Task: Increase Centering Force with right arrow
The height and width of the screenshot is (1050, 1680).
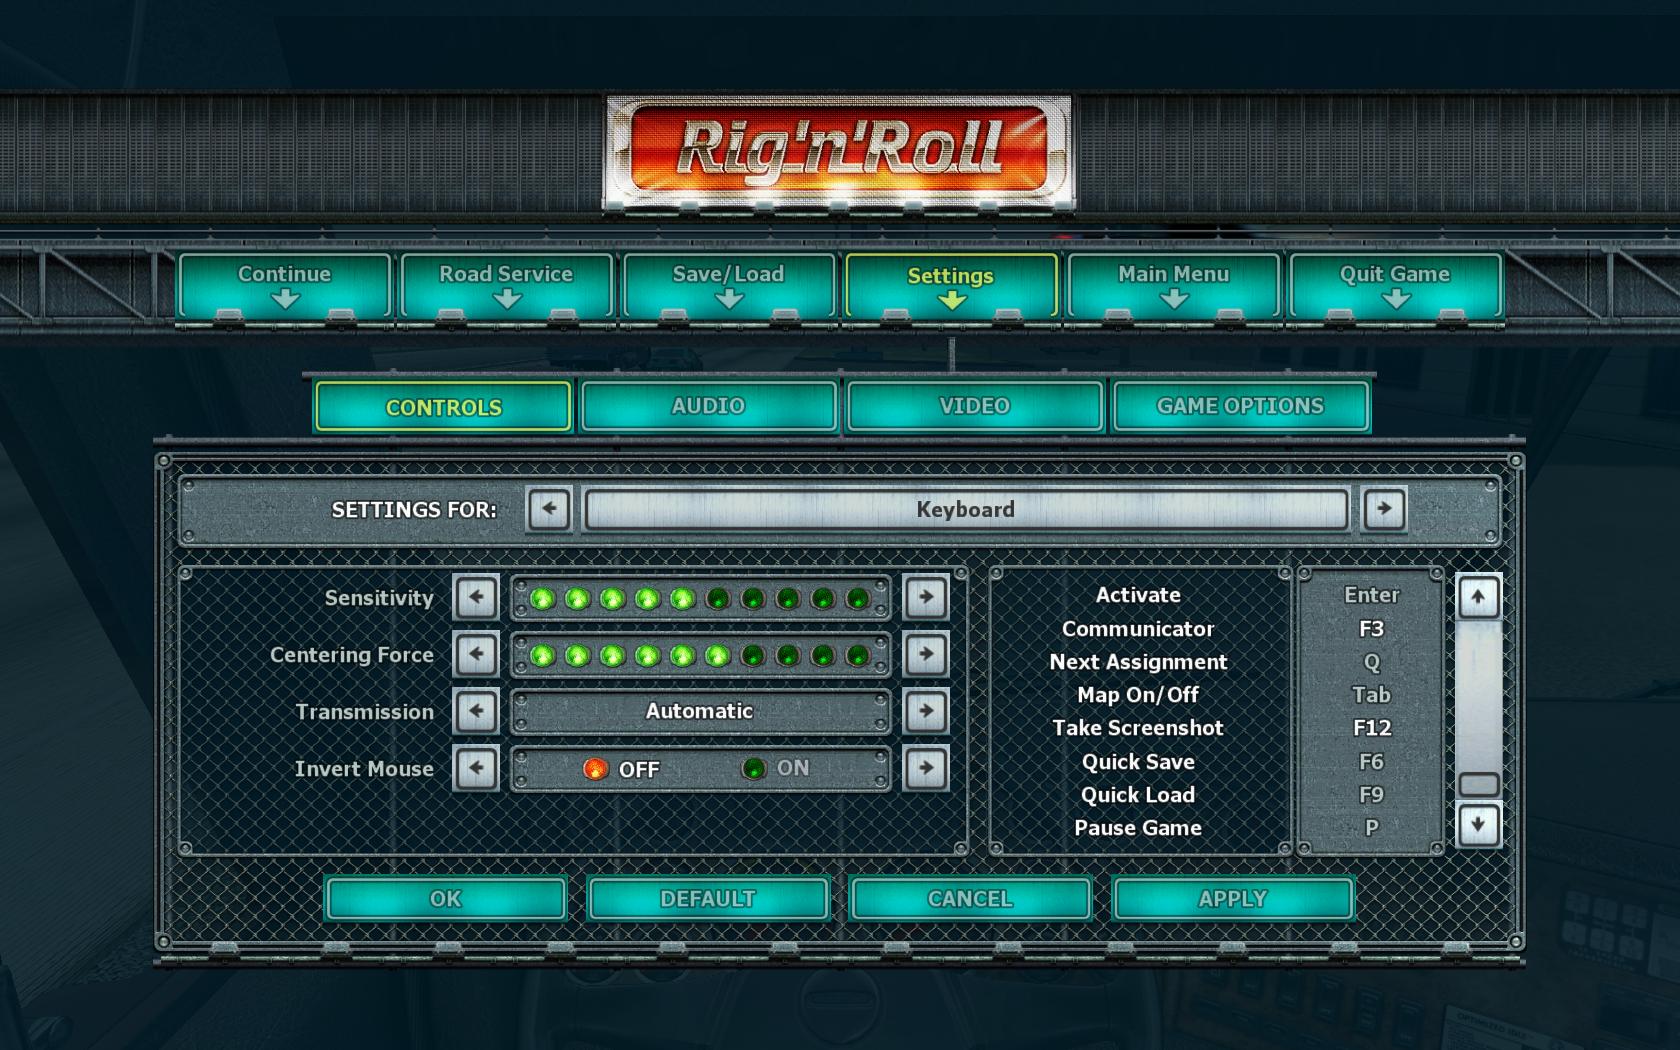Action: (x=926, y=655)
